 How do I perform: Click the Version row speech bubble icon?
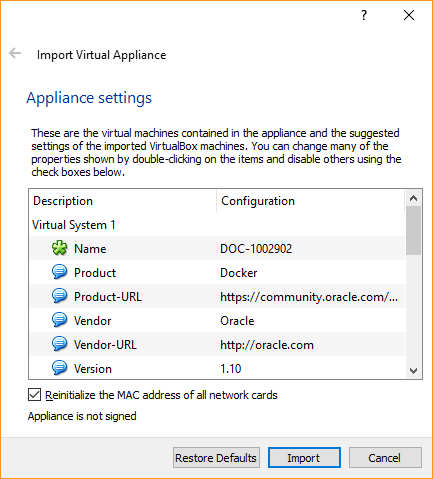(60, 368)
